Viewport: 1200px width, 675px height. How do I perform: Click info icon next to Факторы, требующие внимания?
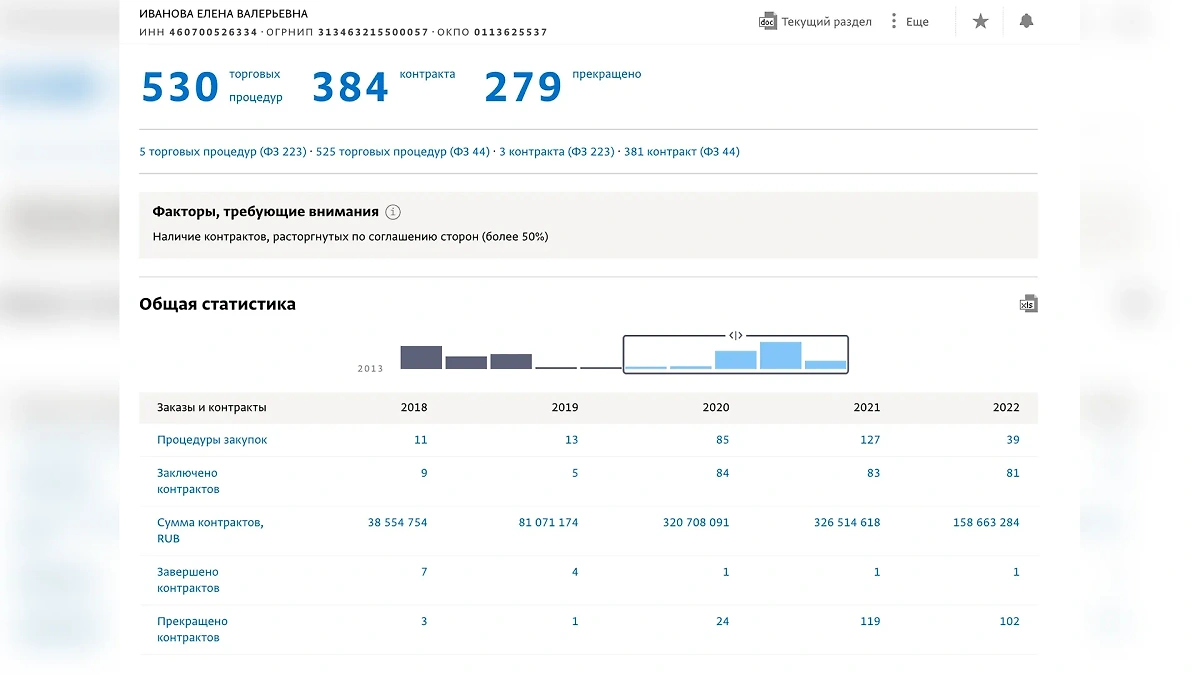393,212
